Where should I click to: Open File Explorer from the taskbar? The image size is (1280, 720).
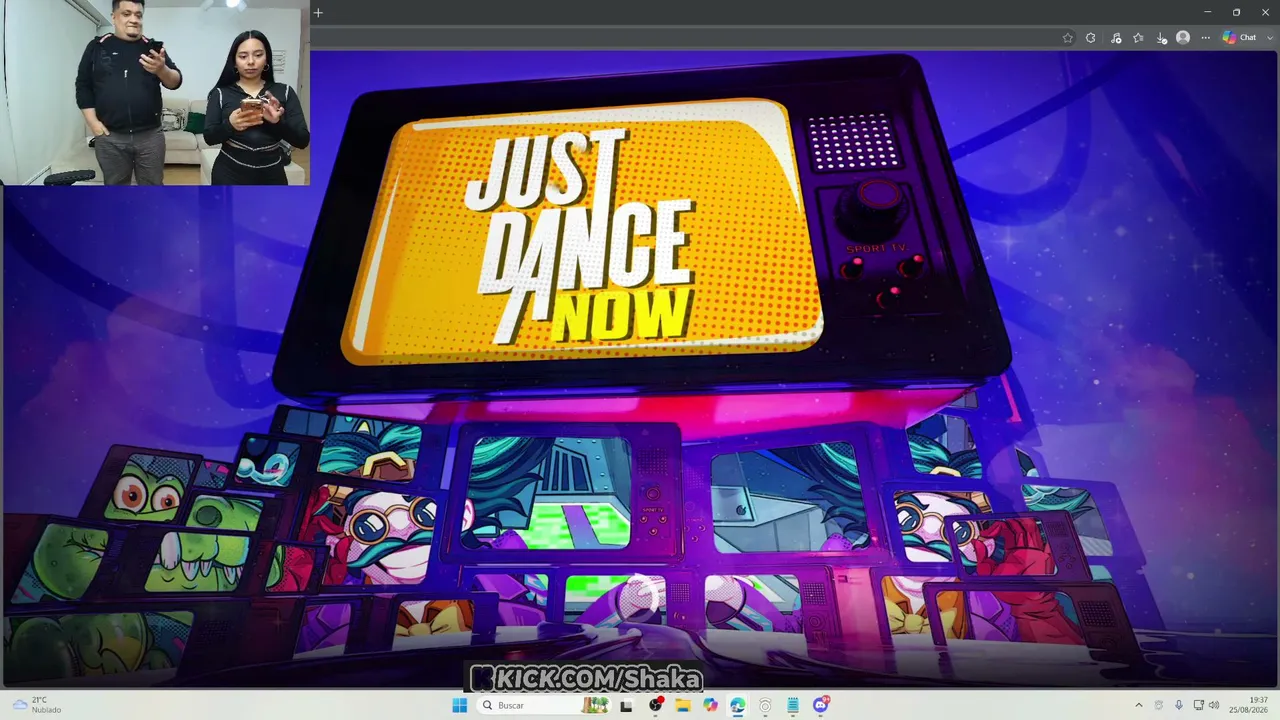[x=682, y=705]
